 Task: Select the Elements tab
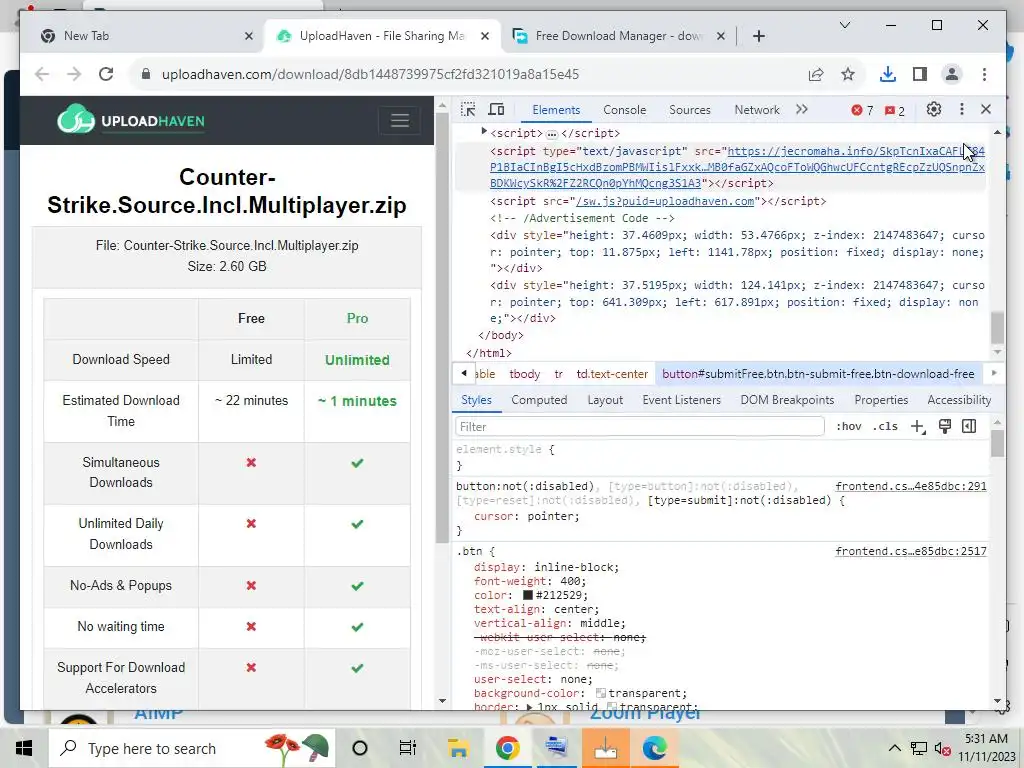(556, 110)
